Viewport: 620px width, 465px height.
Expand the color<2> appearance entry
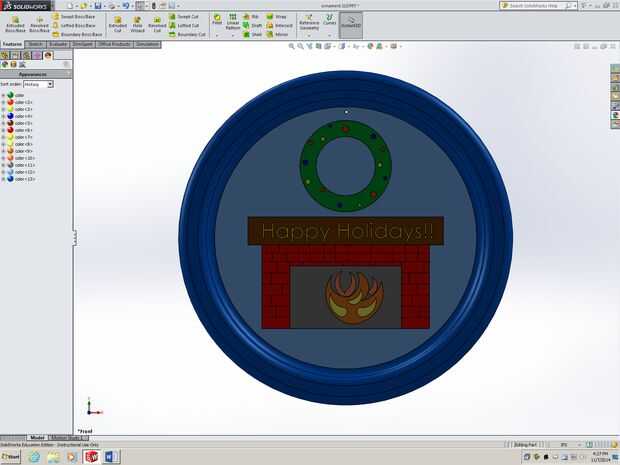click(x=3, y=102)
